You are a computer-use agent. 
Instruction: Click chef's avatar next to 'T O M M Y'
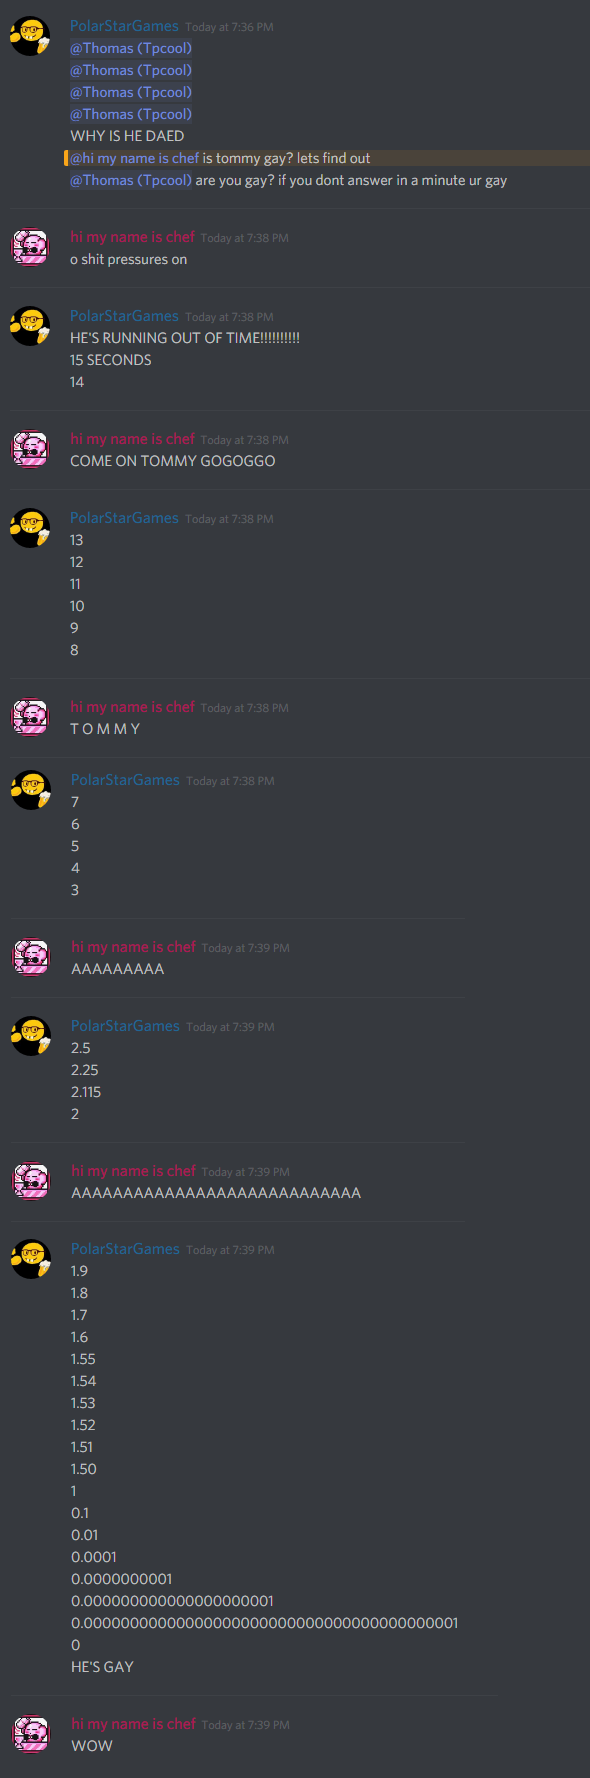[30, 717]
